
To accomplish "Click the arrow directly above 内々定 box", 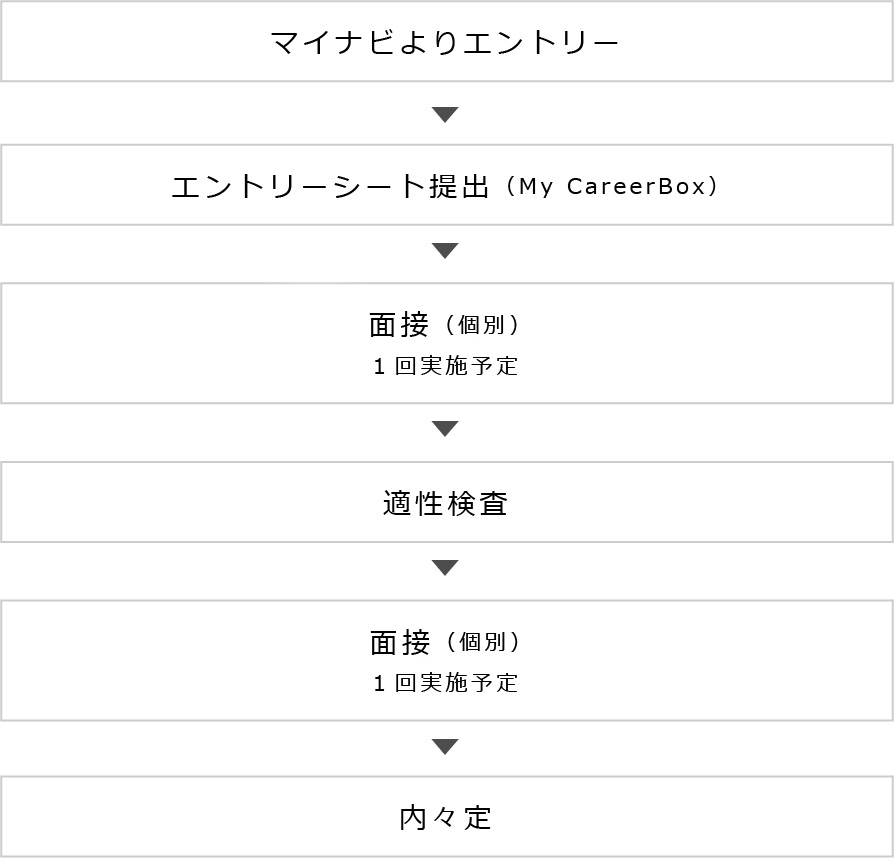I will tap(445, 747).
